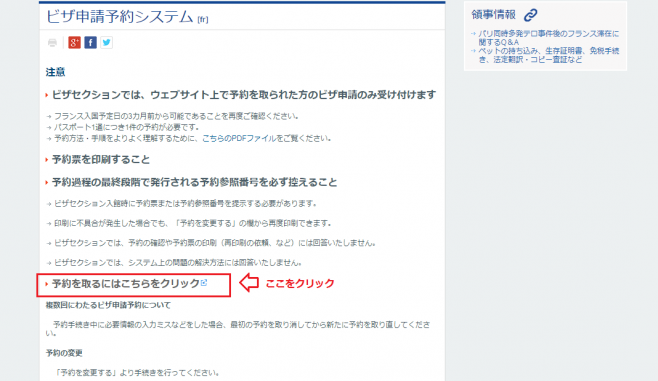Click line ビザセクション入館時に予約票または予約参照番号
The image size is (658, 381).
point(185,204)
